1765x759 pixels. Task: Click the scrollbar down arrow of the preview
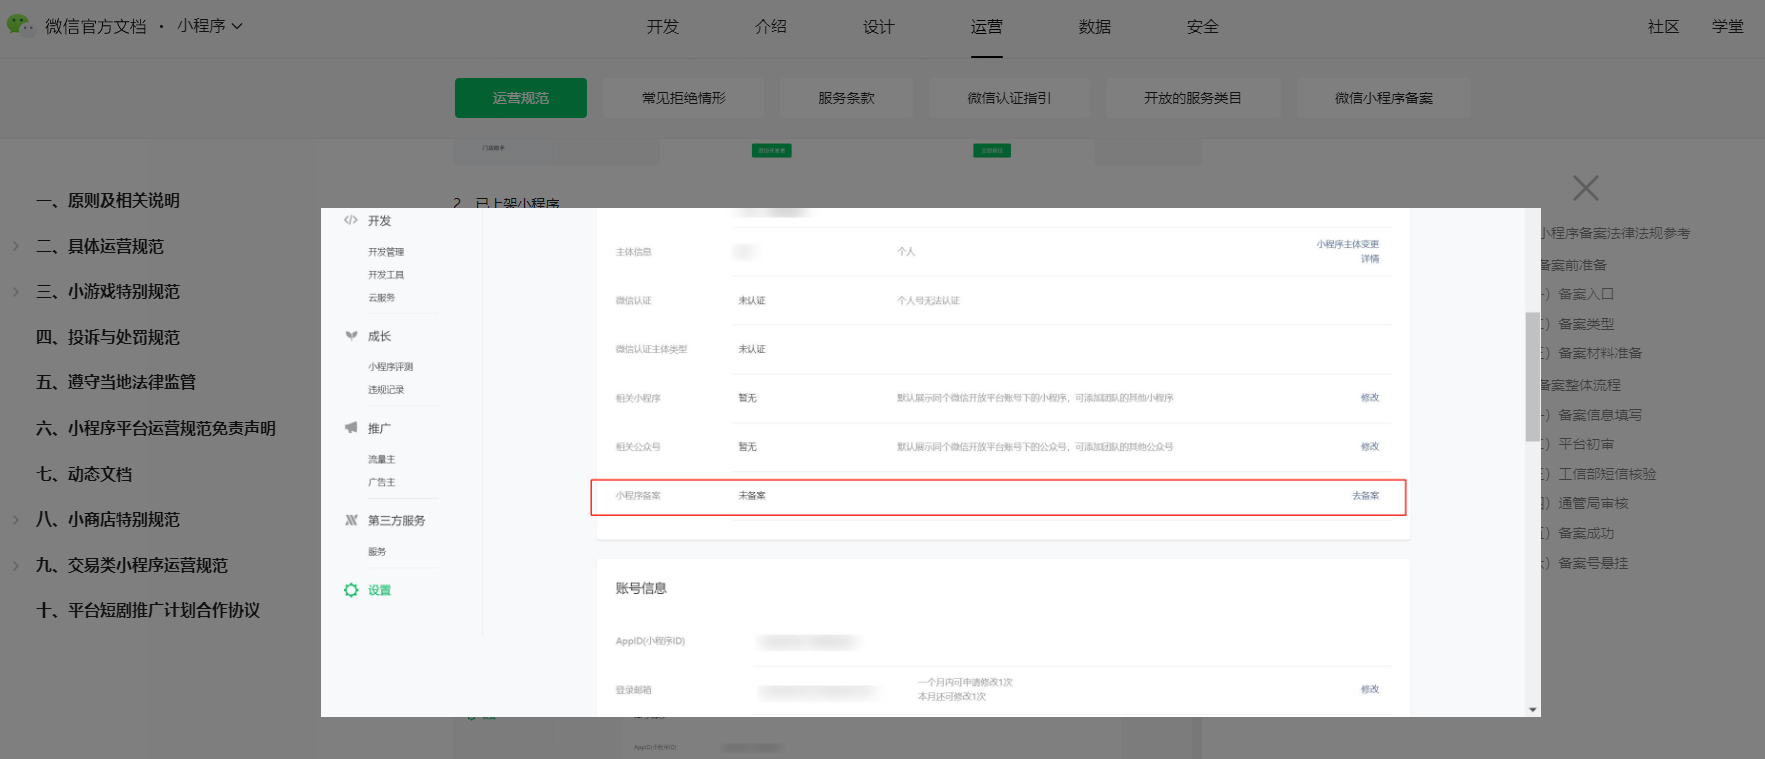pyautogui.click(x=1532, y=710)
